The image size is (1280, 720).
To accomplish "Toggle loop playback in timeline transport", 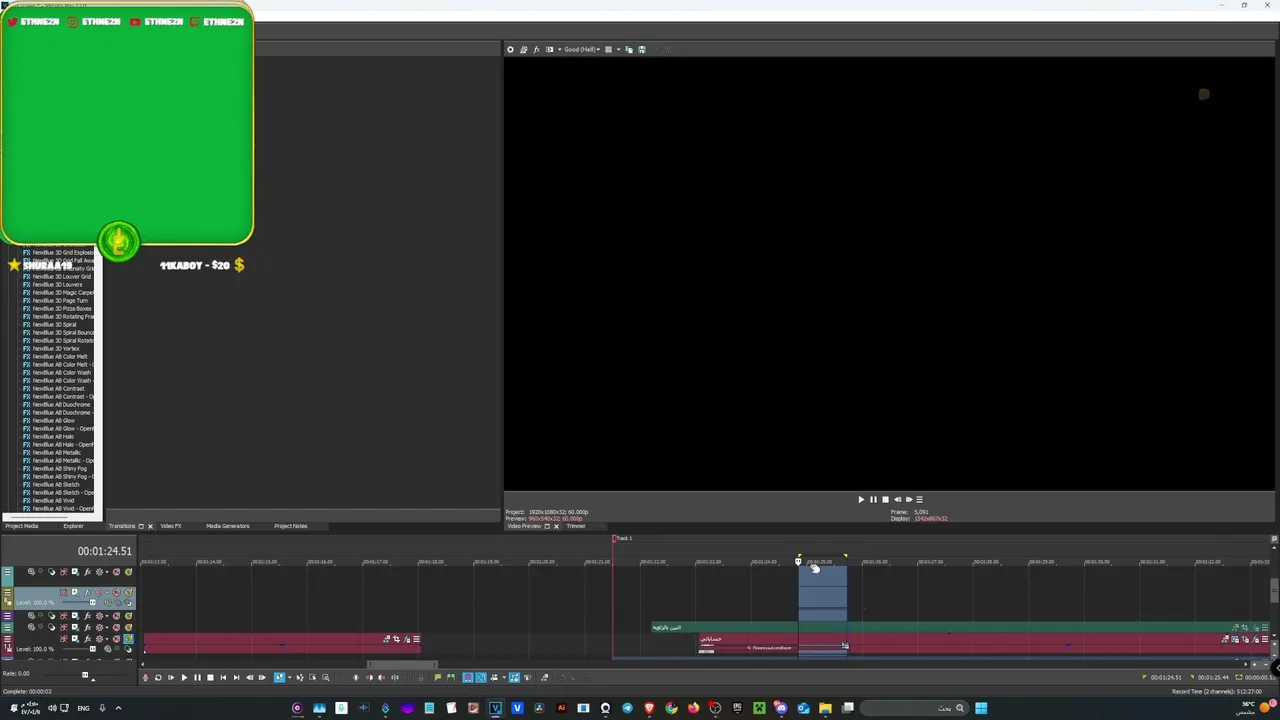I will coord(158,678).
